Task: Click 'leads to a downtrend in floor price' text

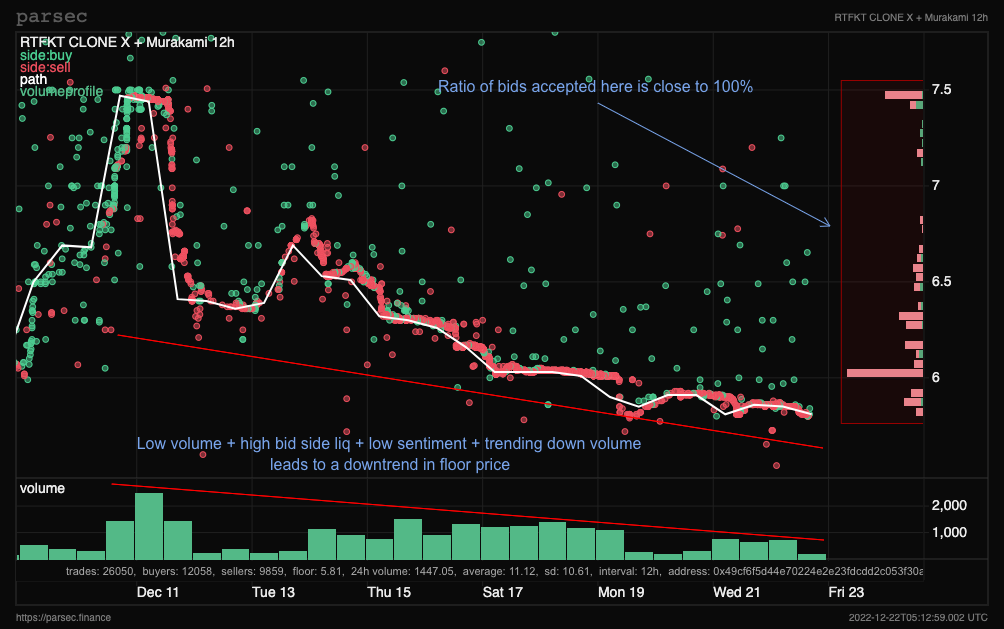Action: point(389,464)
